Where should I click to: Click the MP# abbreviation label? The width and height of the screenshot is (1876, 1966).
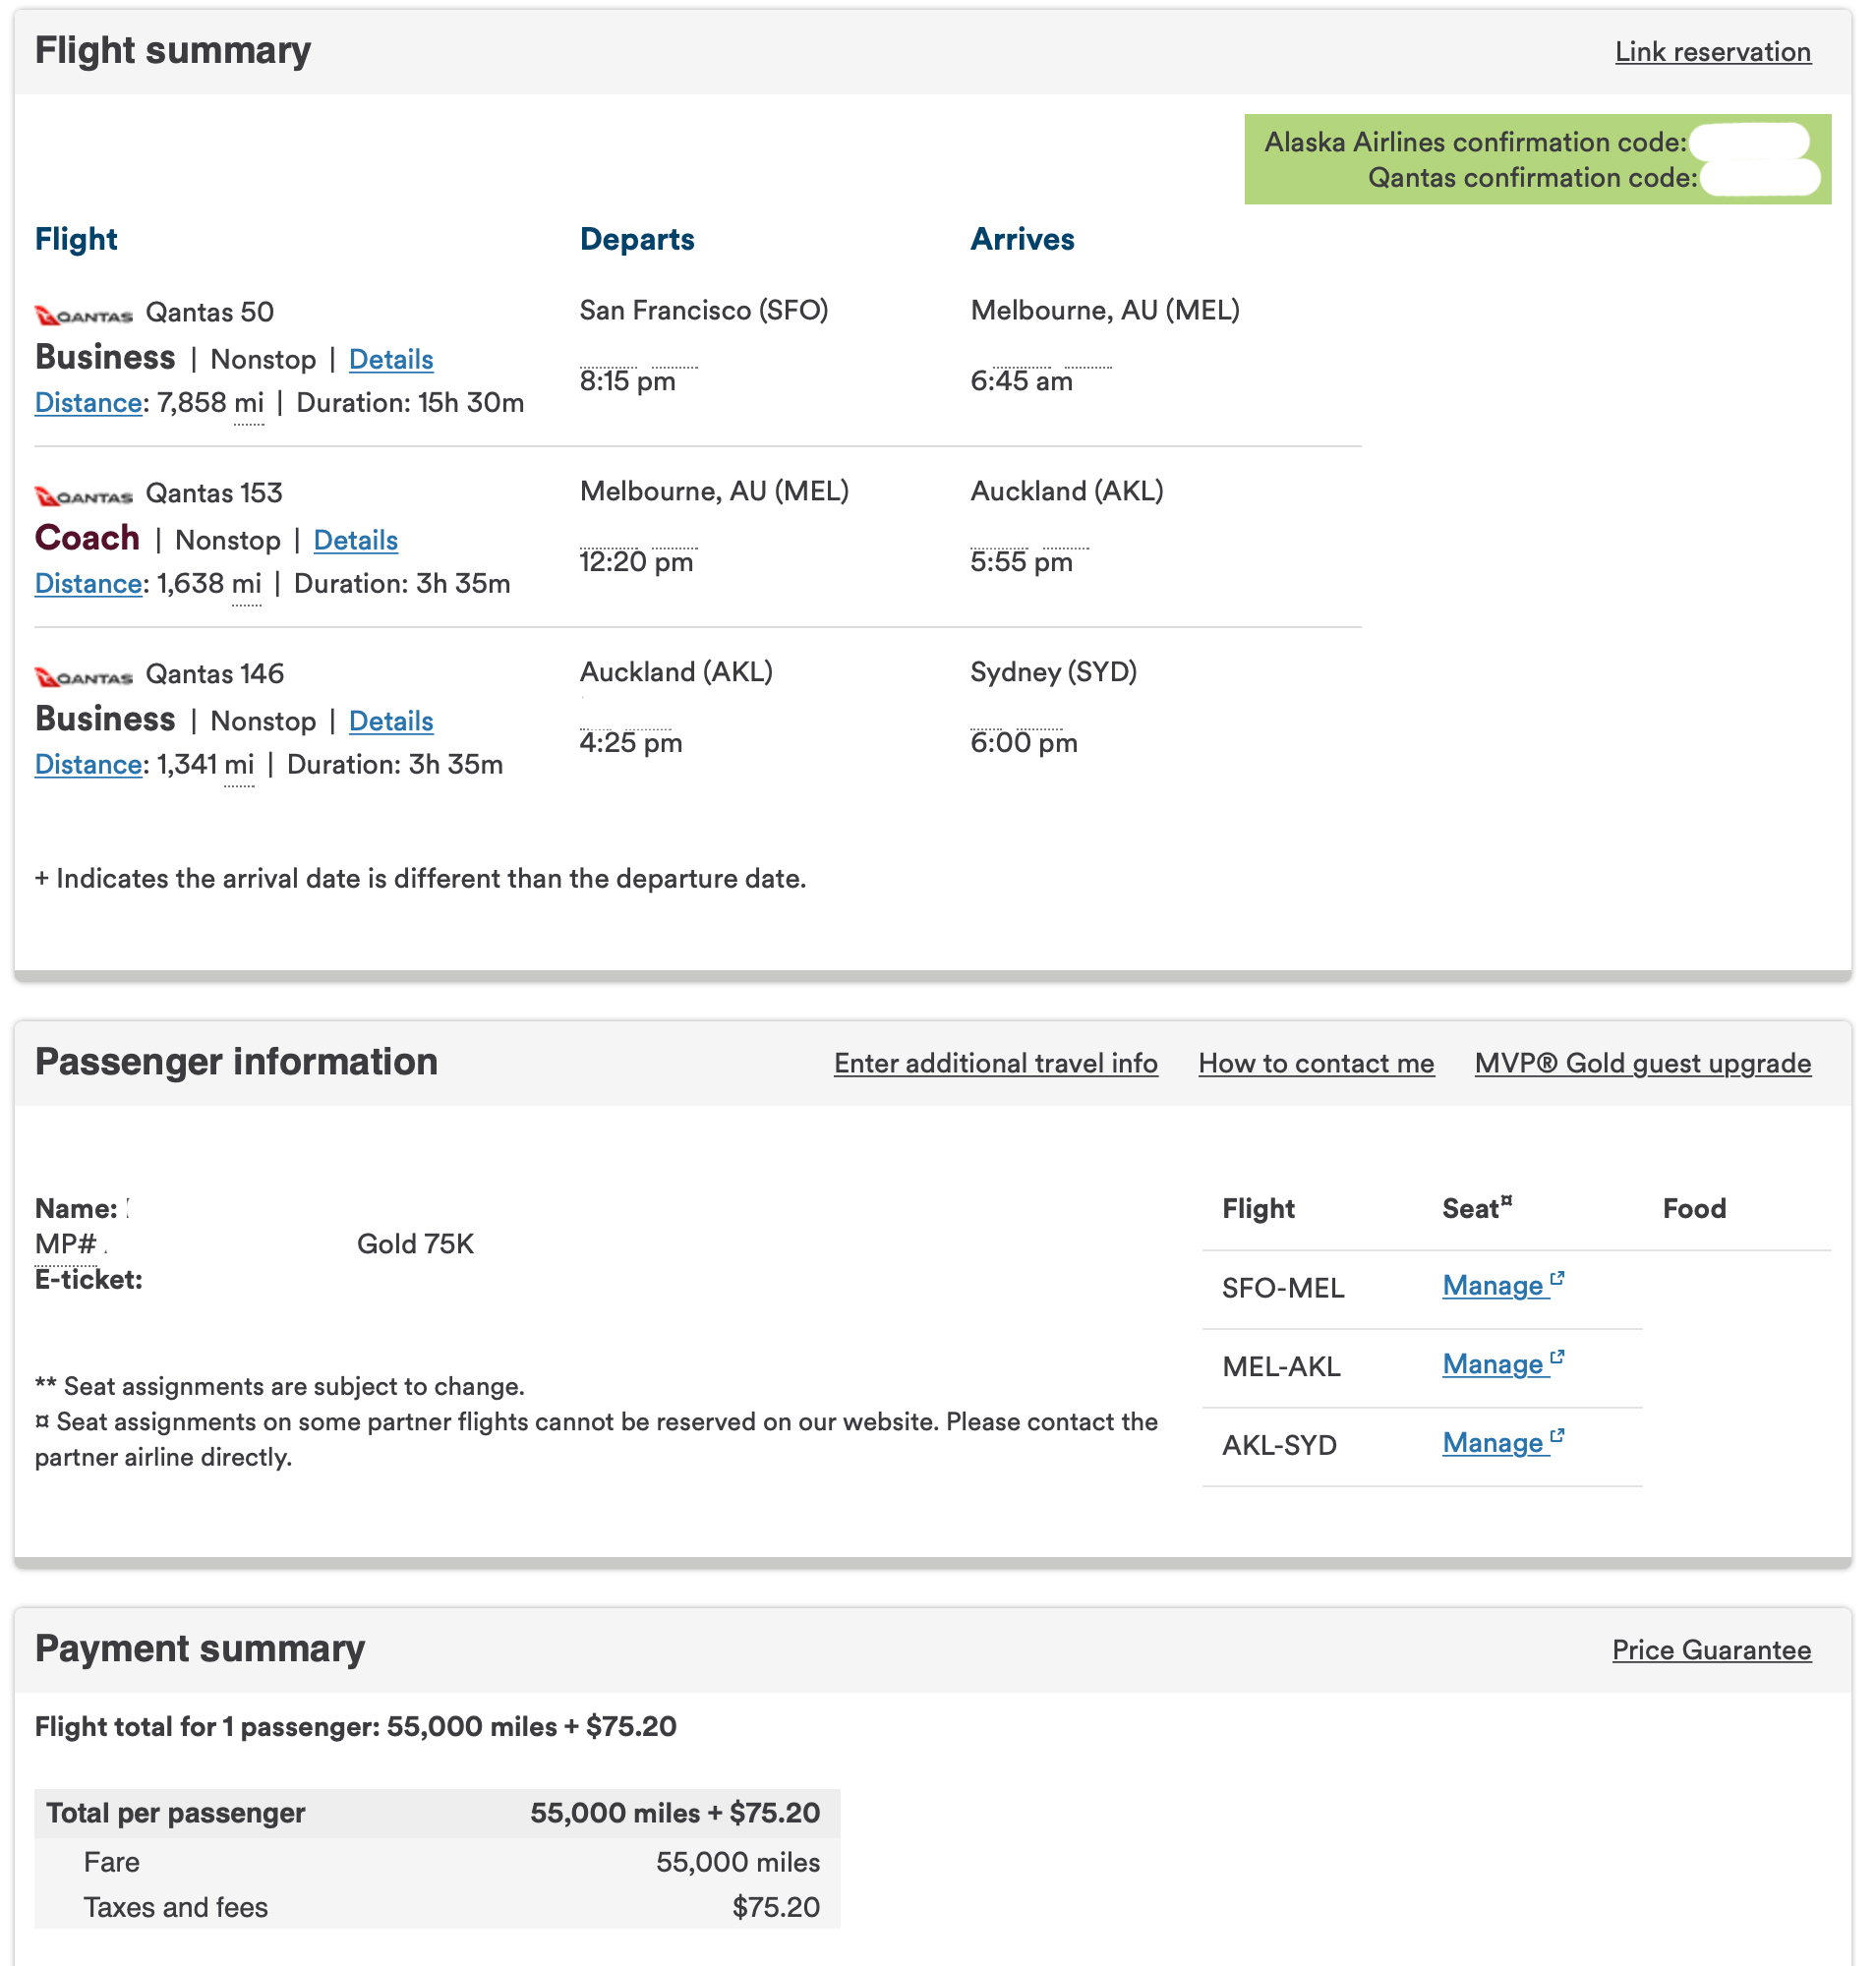[66, 1244]
